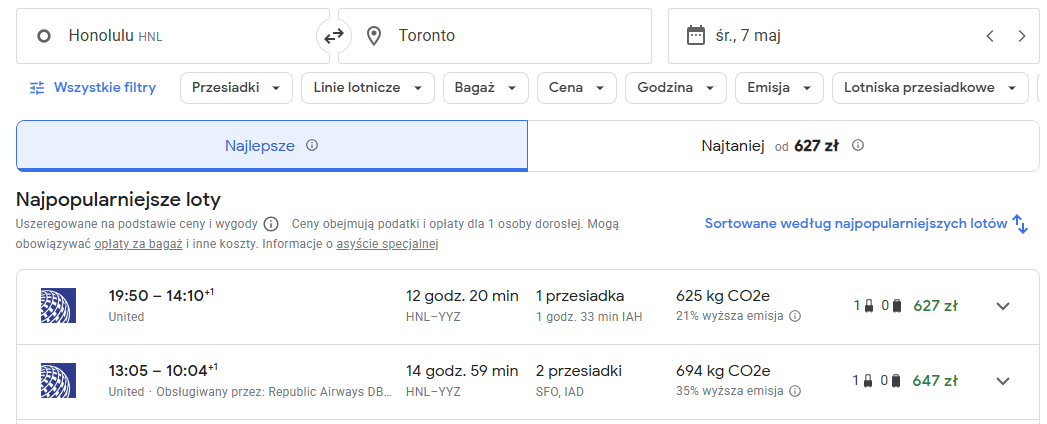Click the 625 kg CO2e emission value
Image resolution: width=1047 pixels, height=424 pixels.
(x=723, y=296)
